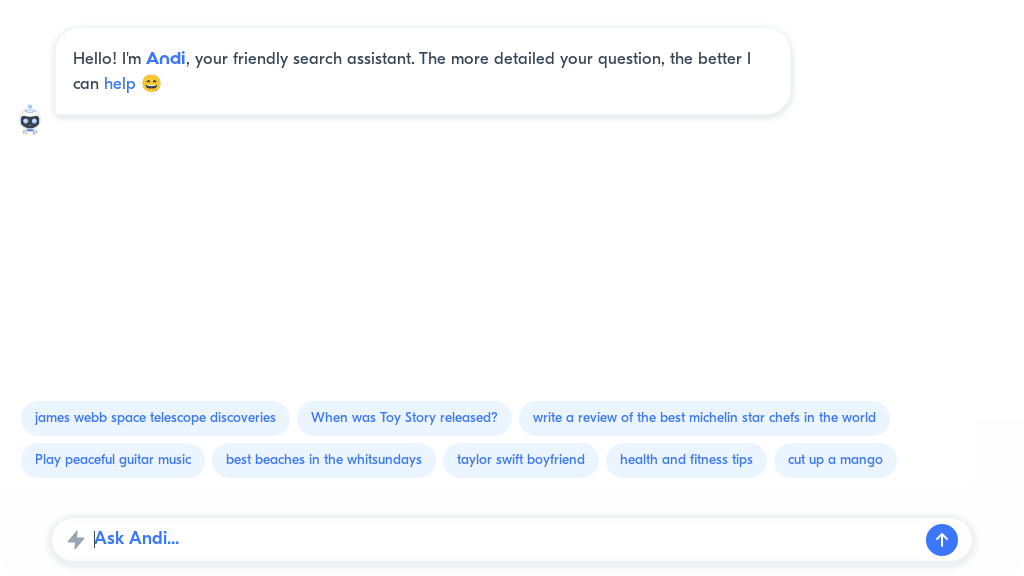Submit query with the arrow button
Viewport: 1024px width, 576px height.
[941, 539]
